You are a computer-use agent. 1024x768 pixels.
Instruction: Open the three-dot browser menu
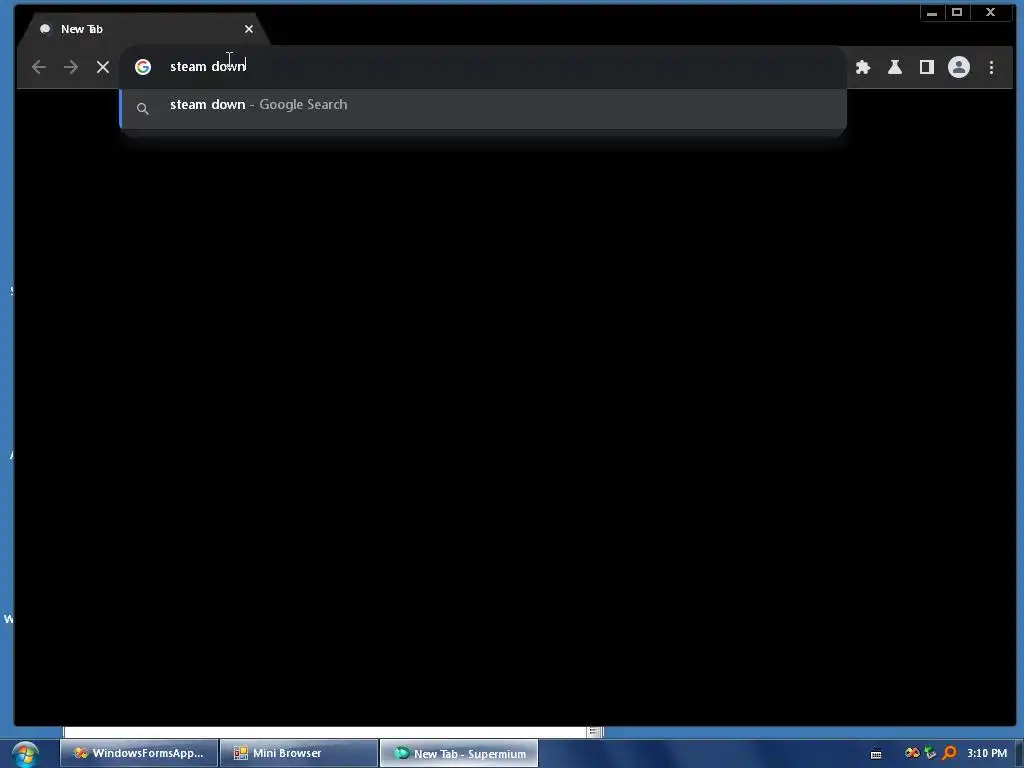pos(991,67)
